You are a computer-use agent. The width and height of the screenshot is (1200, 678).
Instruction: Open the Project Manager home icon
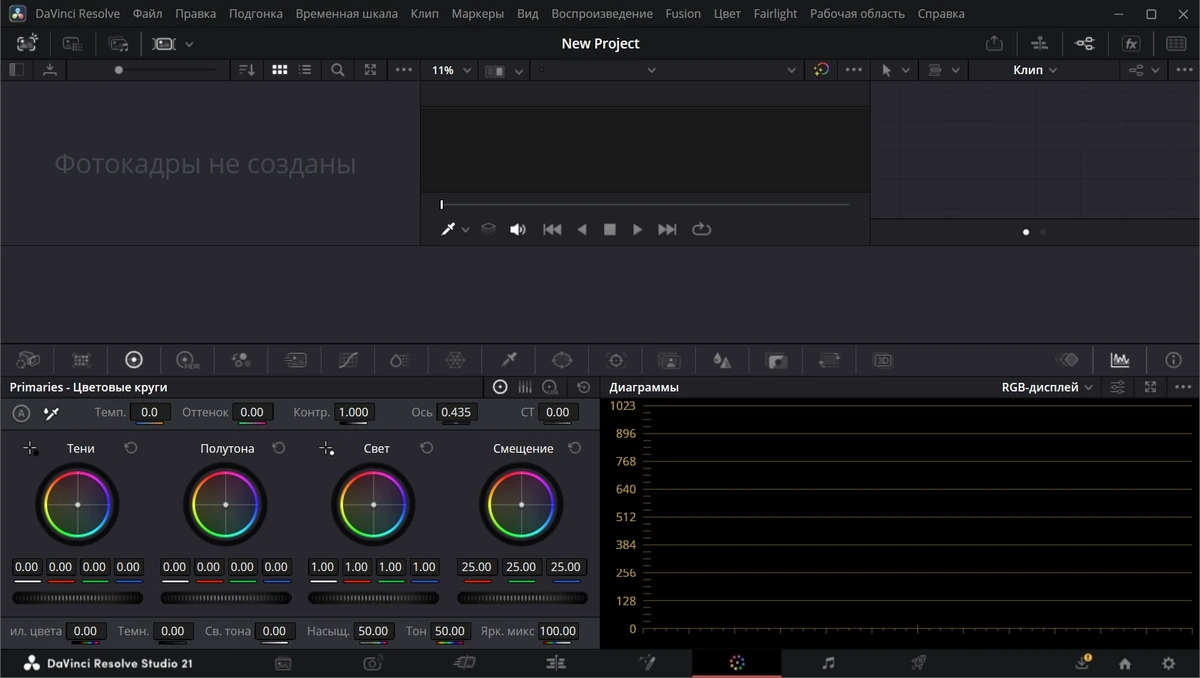[x=1125, y=663]
